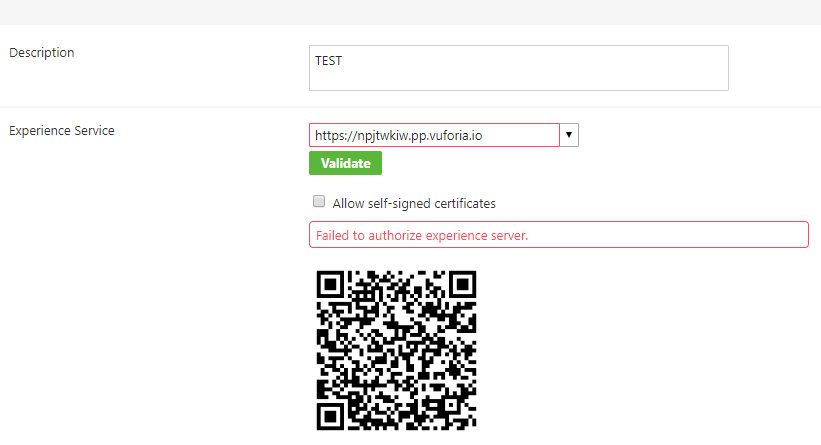
Task: Click the QR code's top-right finder square
Action: pyautogui.click(x=462, y=285)
